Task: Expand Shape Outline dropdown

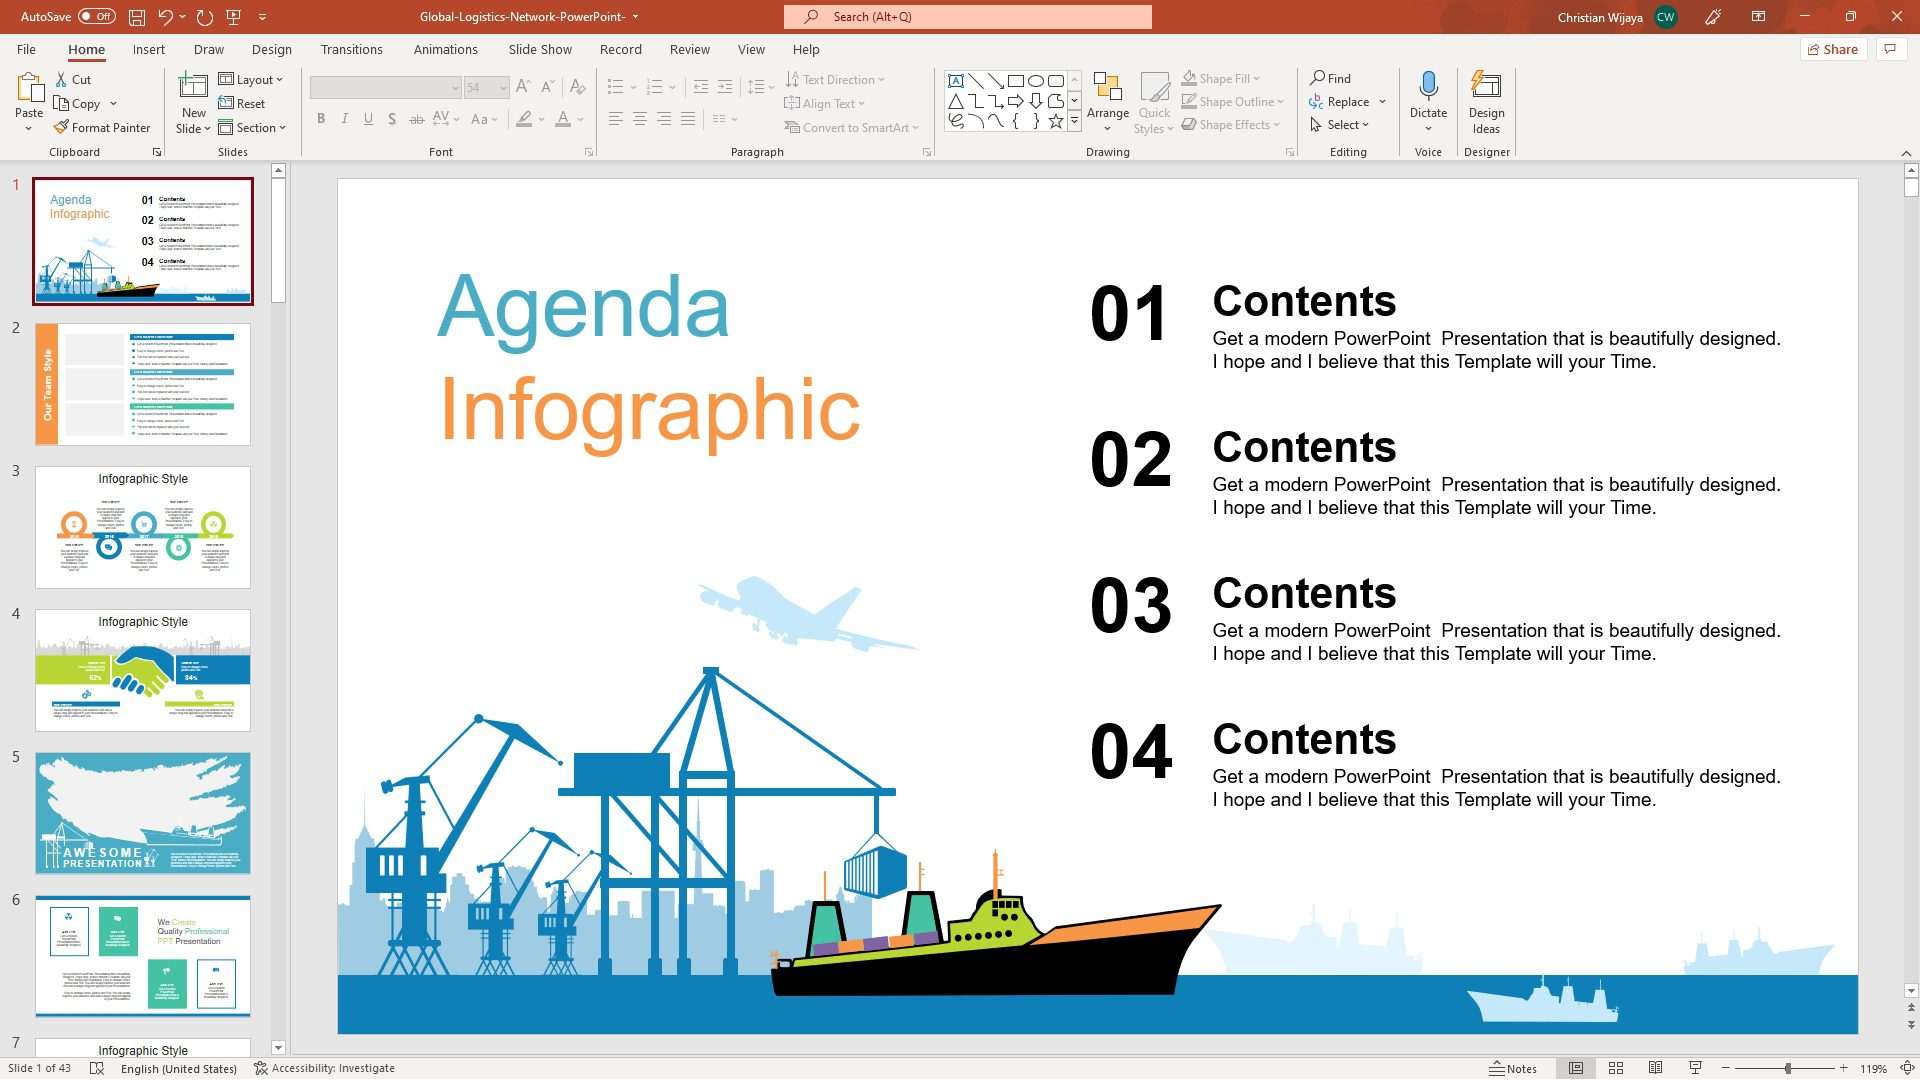Action: tap(1281, 101)
